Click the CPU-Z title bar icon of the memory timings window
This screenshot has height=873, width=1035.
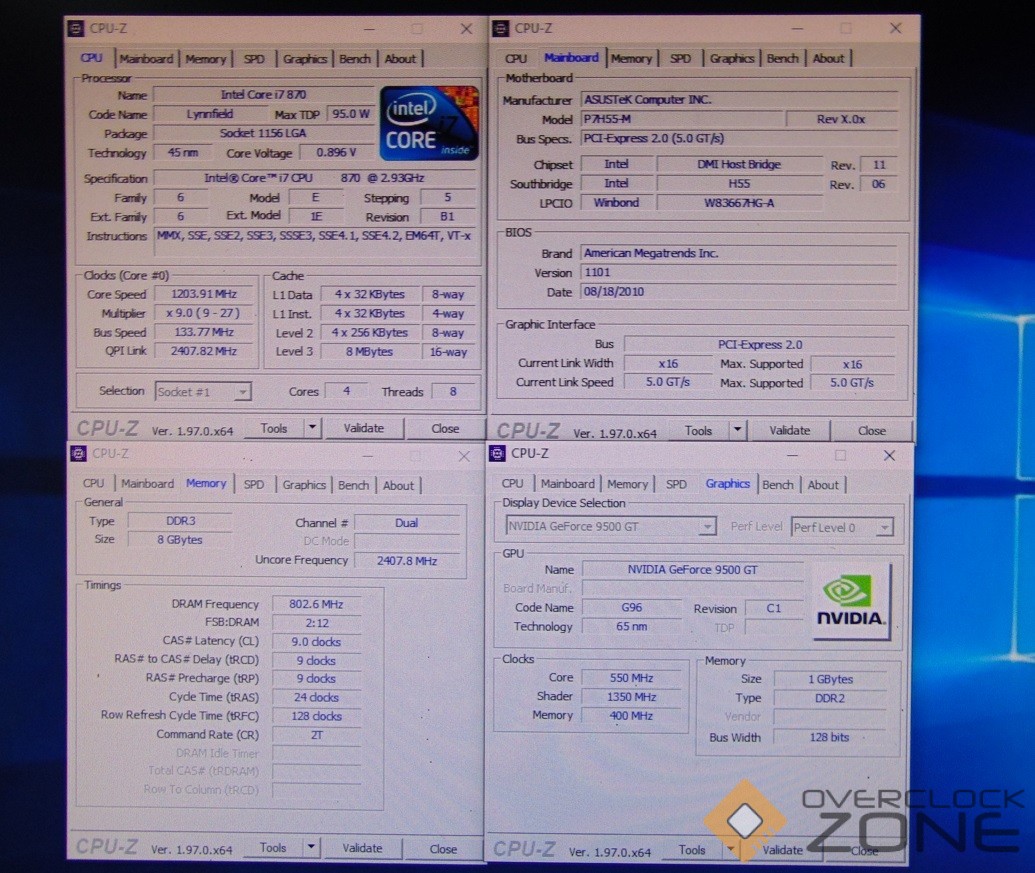pyautogui.click(x=78, y=454)
